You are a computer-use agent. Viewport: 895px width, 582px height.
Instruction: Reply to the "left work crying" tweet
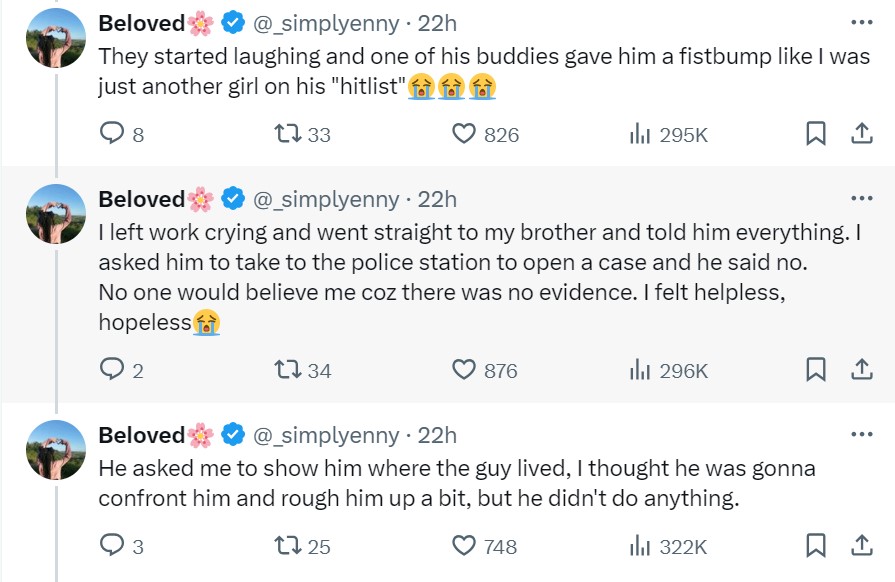pos(111,370)
